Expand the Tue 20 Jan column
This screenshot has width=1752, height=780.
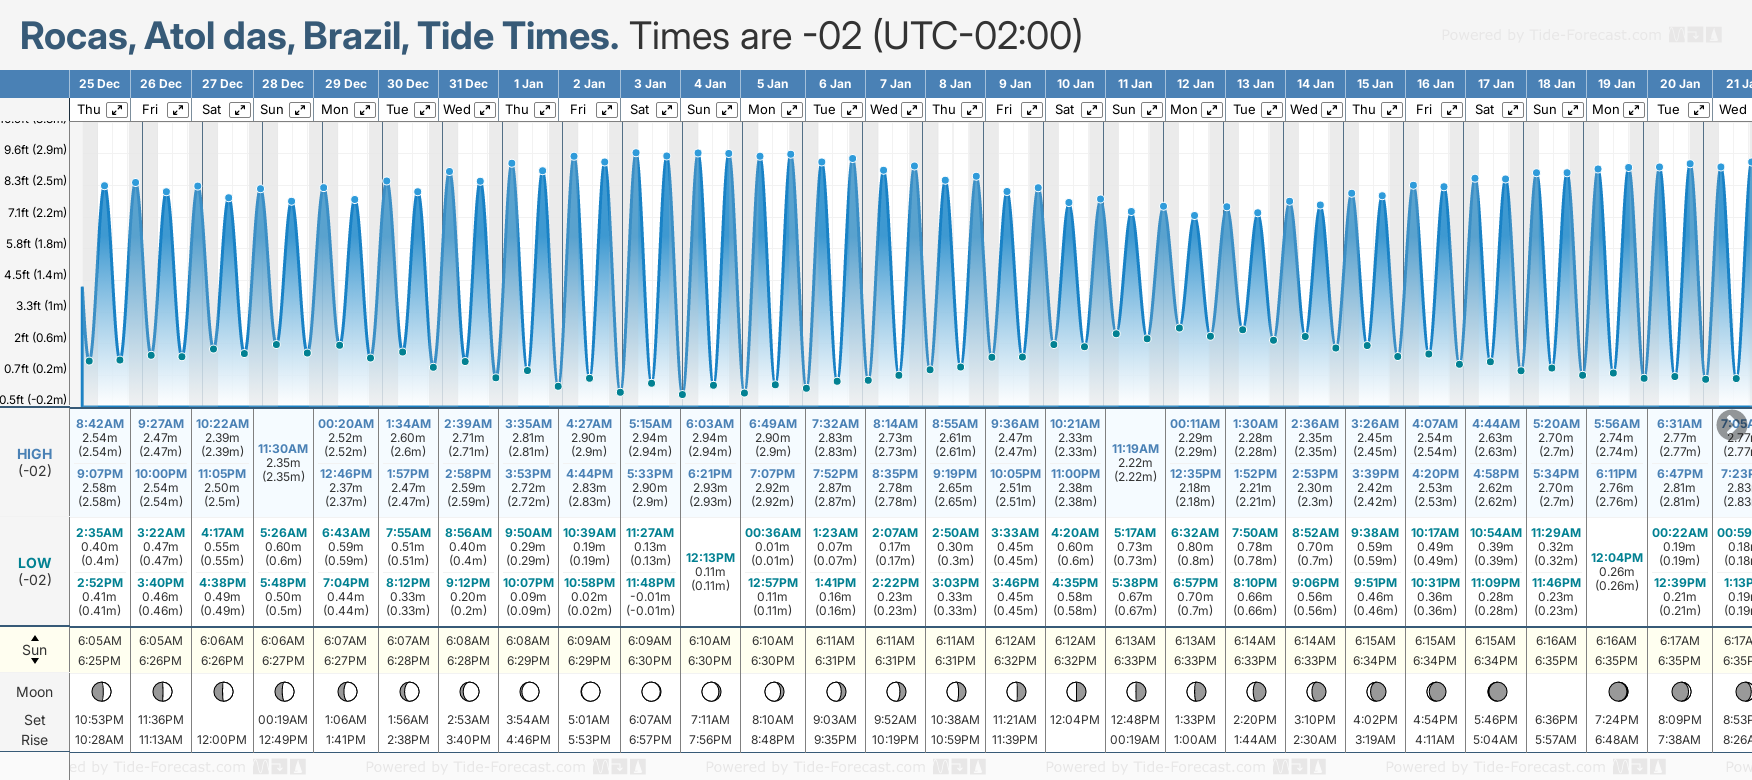point(1698,110)
